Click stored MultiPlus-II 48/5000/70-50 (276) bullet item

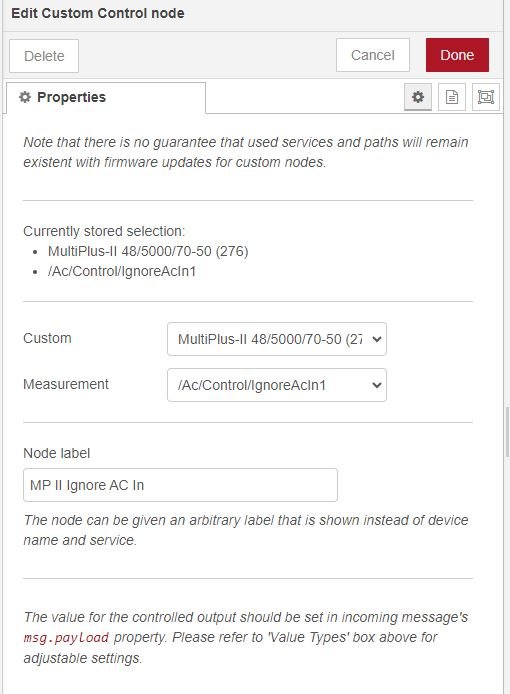tap(148, 251)
